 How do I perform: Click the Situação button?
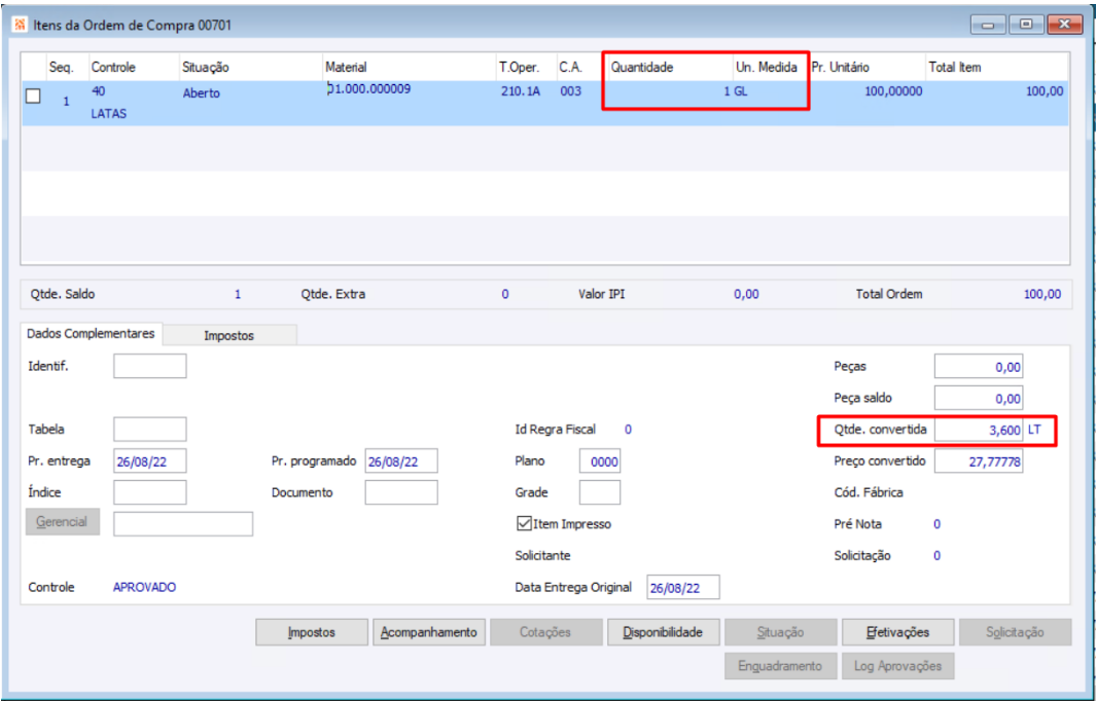click(781, 633)
